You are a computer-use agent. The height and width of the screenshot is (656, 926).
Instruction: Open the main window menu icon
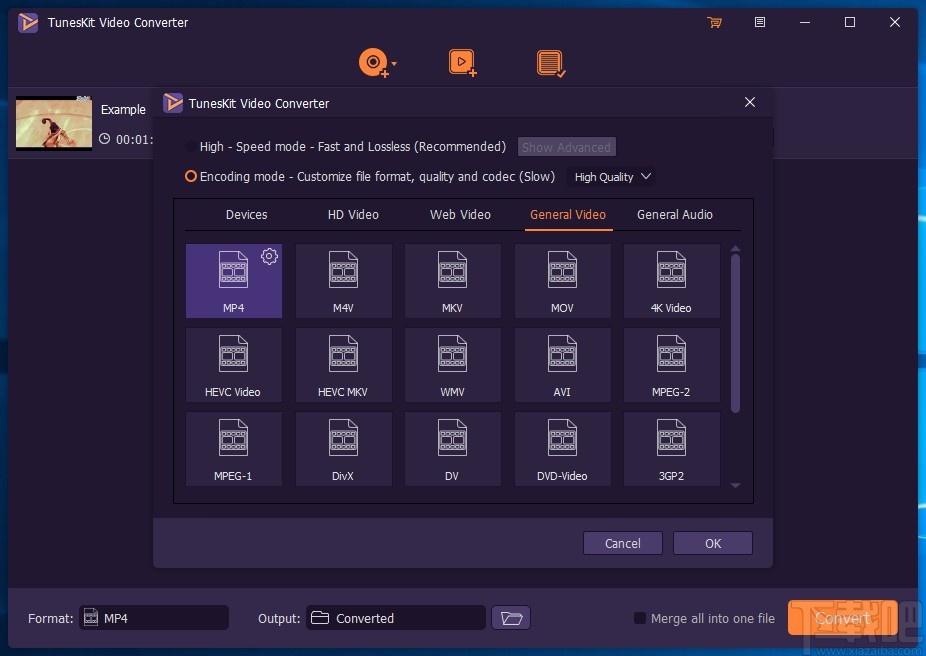pyautogui.click(x=760, y=22)
